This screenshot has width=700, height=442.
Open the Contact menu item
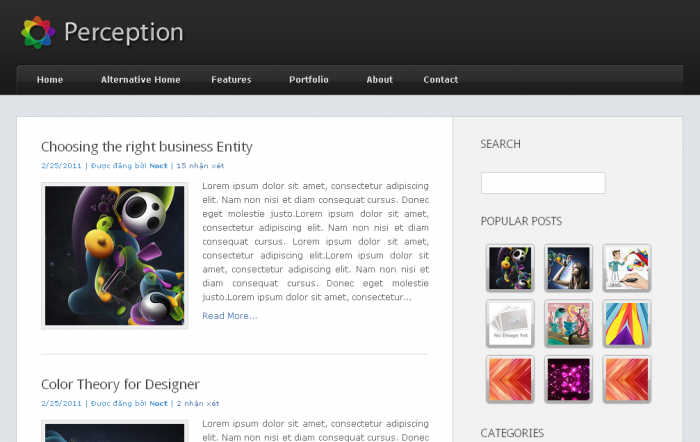point(441,80)
